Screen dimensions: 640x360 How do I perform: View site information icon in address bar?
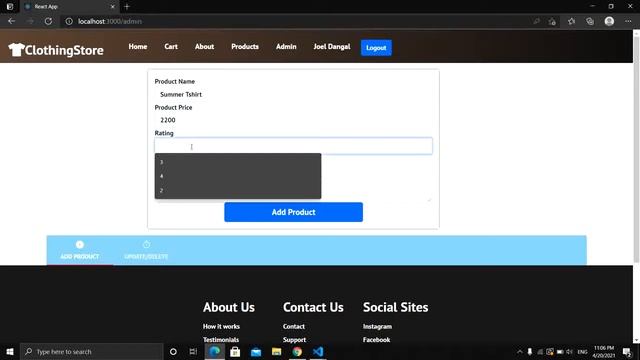click(x=69, y=21)
